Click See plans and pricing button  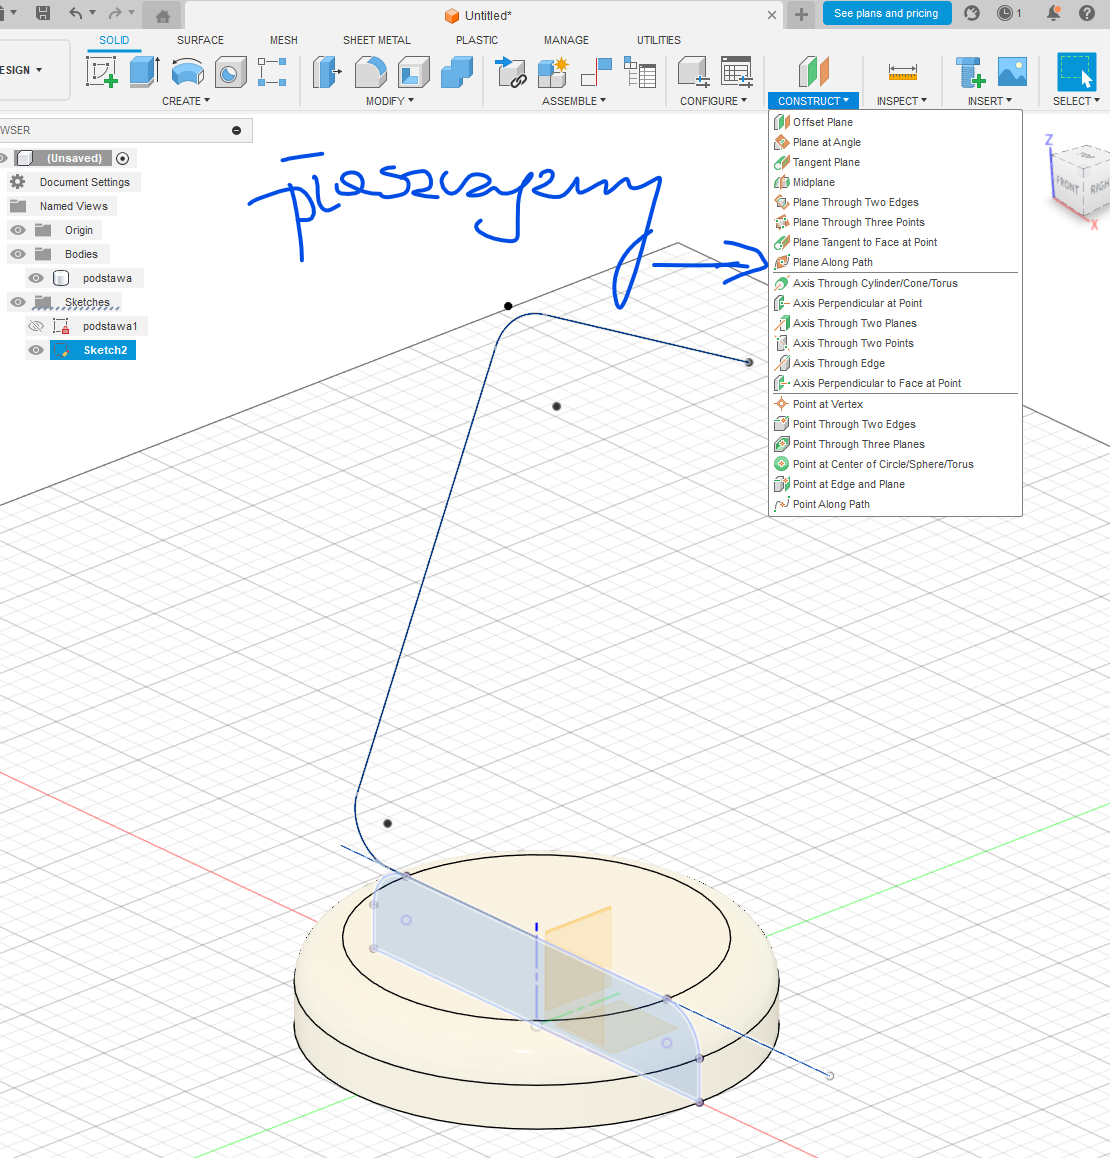(885, 13)
